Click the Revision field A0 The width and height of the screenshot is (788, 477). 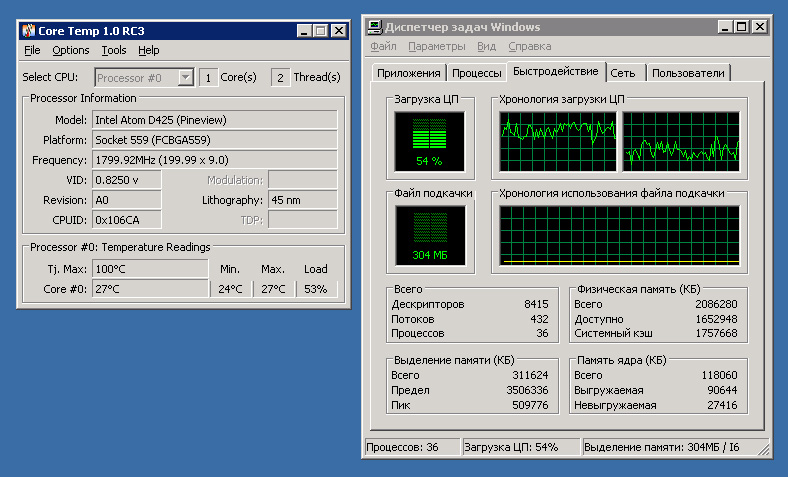click(127, 200)
